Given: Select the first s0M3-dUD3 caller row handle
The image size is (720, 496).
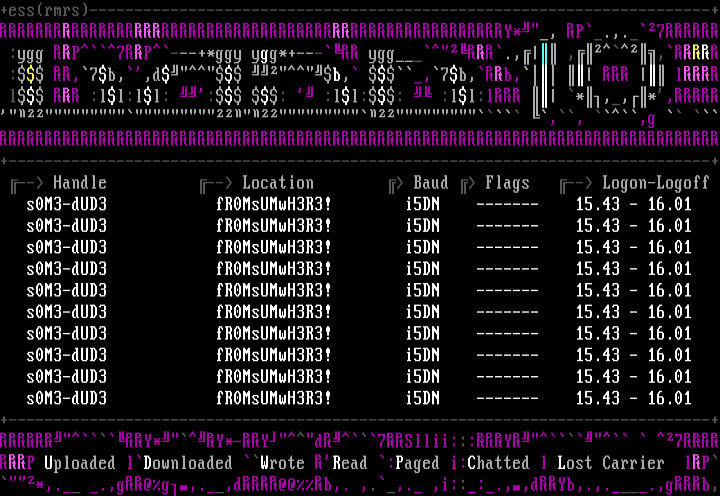Looking at the screenshot, I should (x=66, y=203).
